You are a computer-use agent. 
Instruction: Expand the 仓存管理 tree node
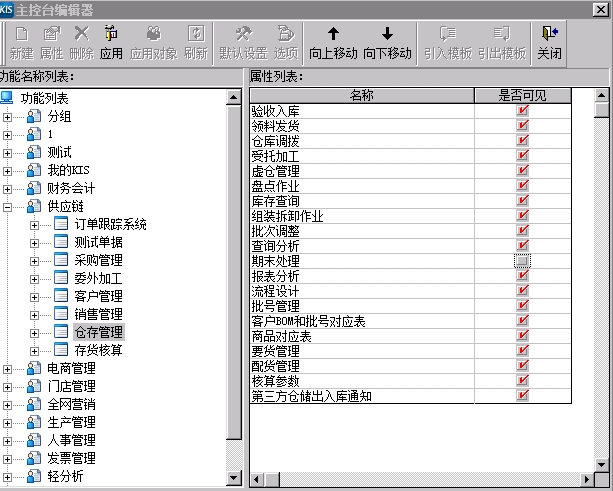34,333
